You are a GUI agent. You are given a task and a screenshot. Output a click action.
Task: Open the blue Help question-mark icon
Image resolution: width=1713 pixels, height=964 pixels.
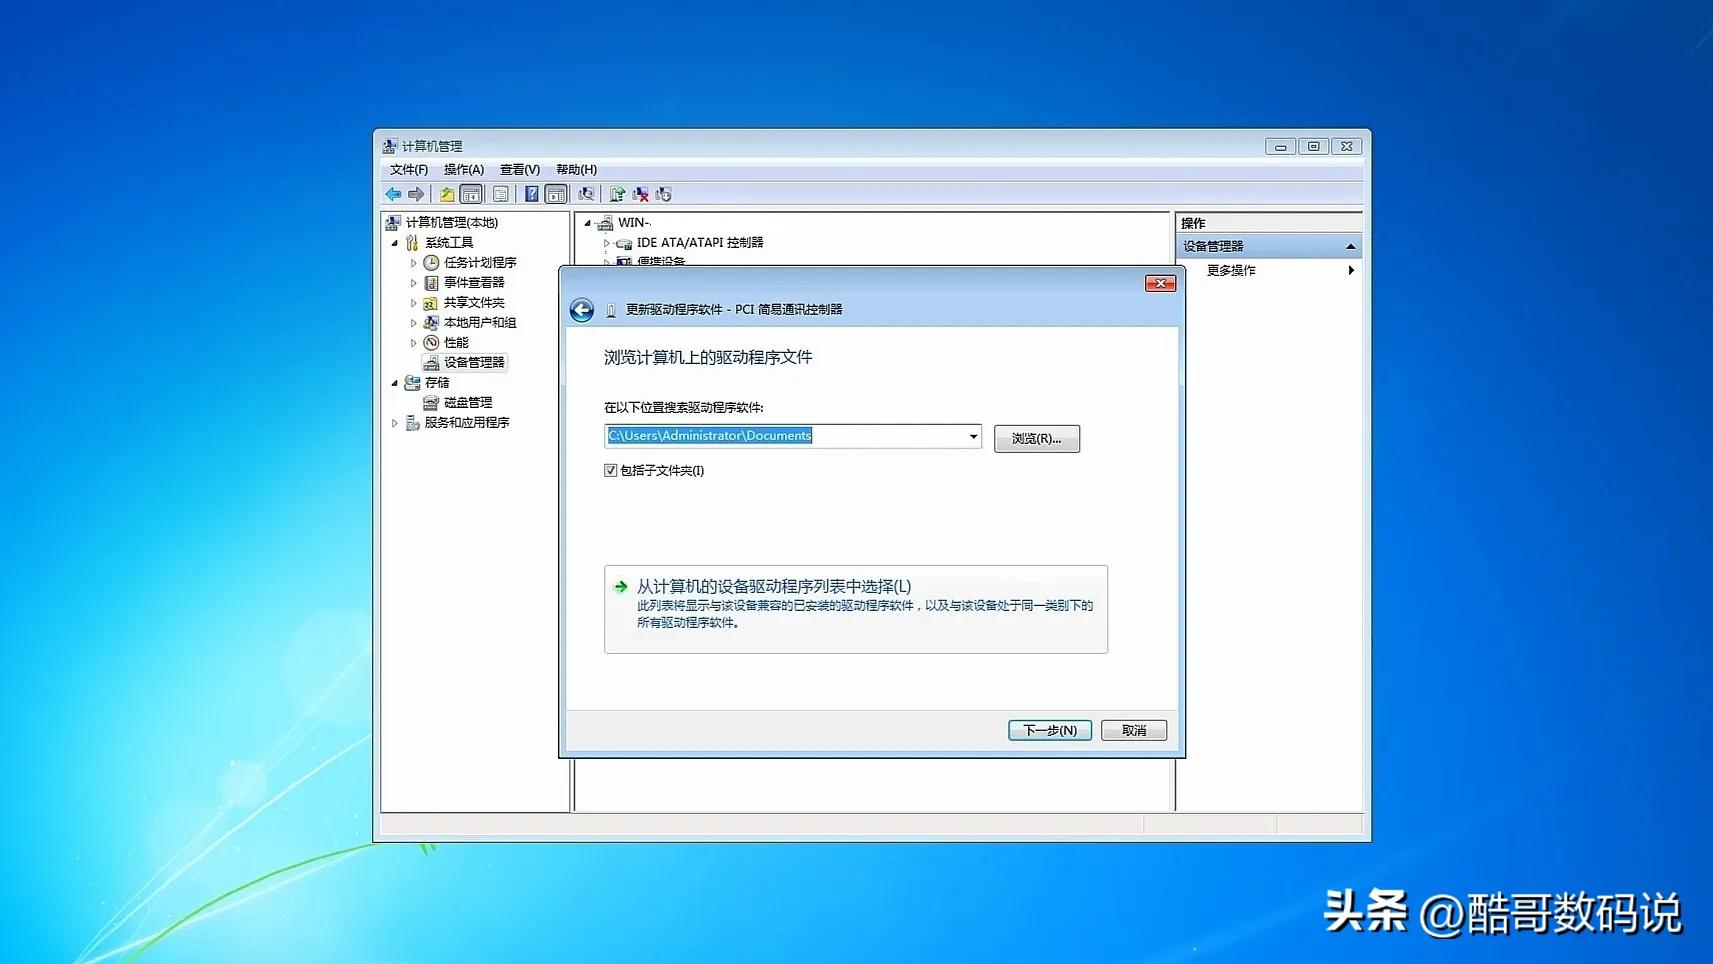click(532, 194)
